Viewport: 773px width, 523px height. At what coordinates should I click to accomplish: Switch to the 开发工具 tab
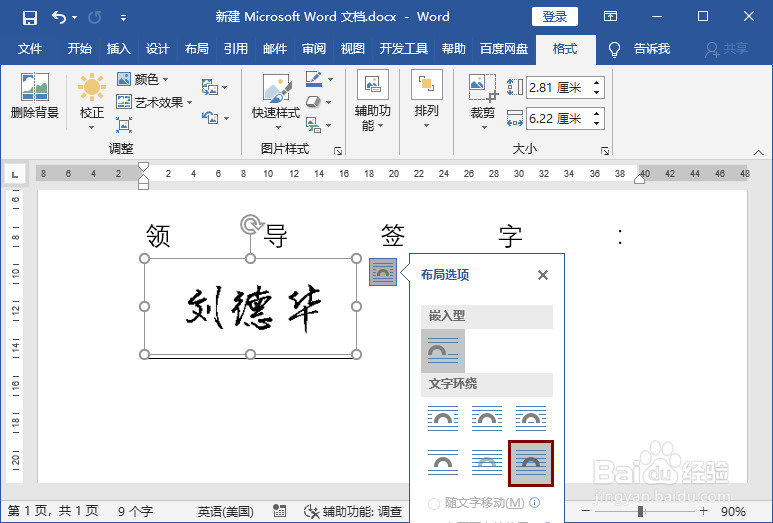(x=403, y=49)
